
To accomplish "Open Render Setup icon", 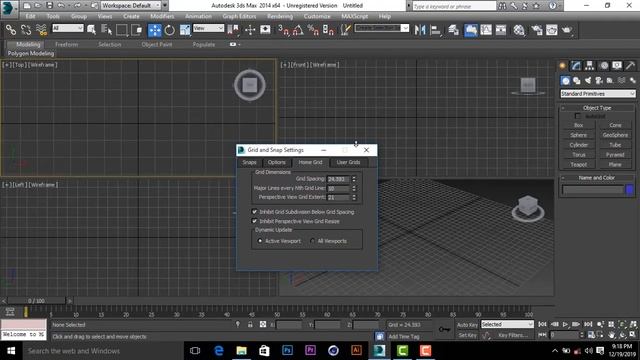I will (537, 30).
